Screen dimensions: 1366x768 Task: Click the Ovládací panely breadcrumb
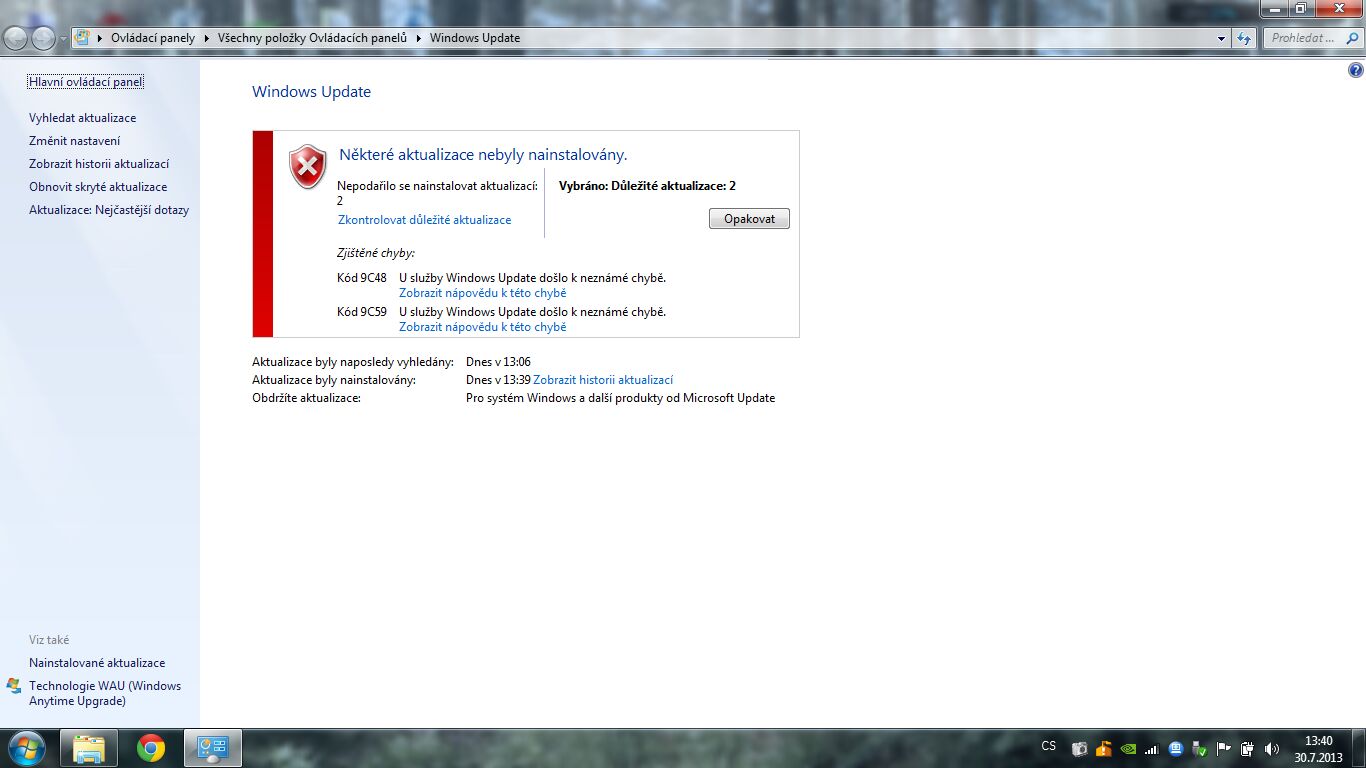click(153, 38)
